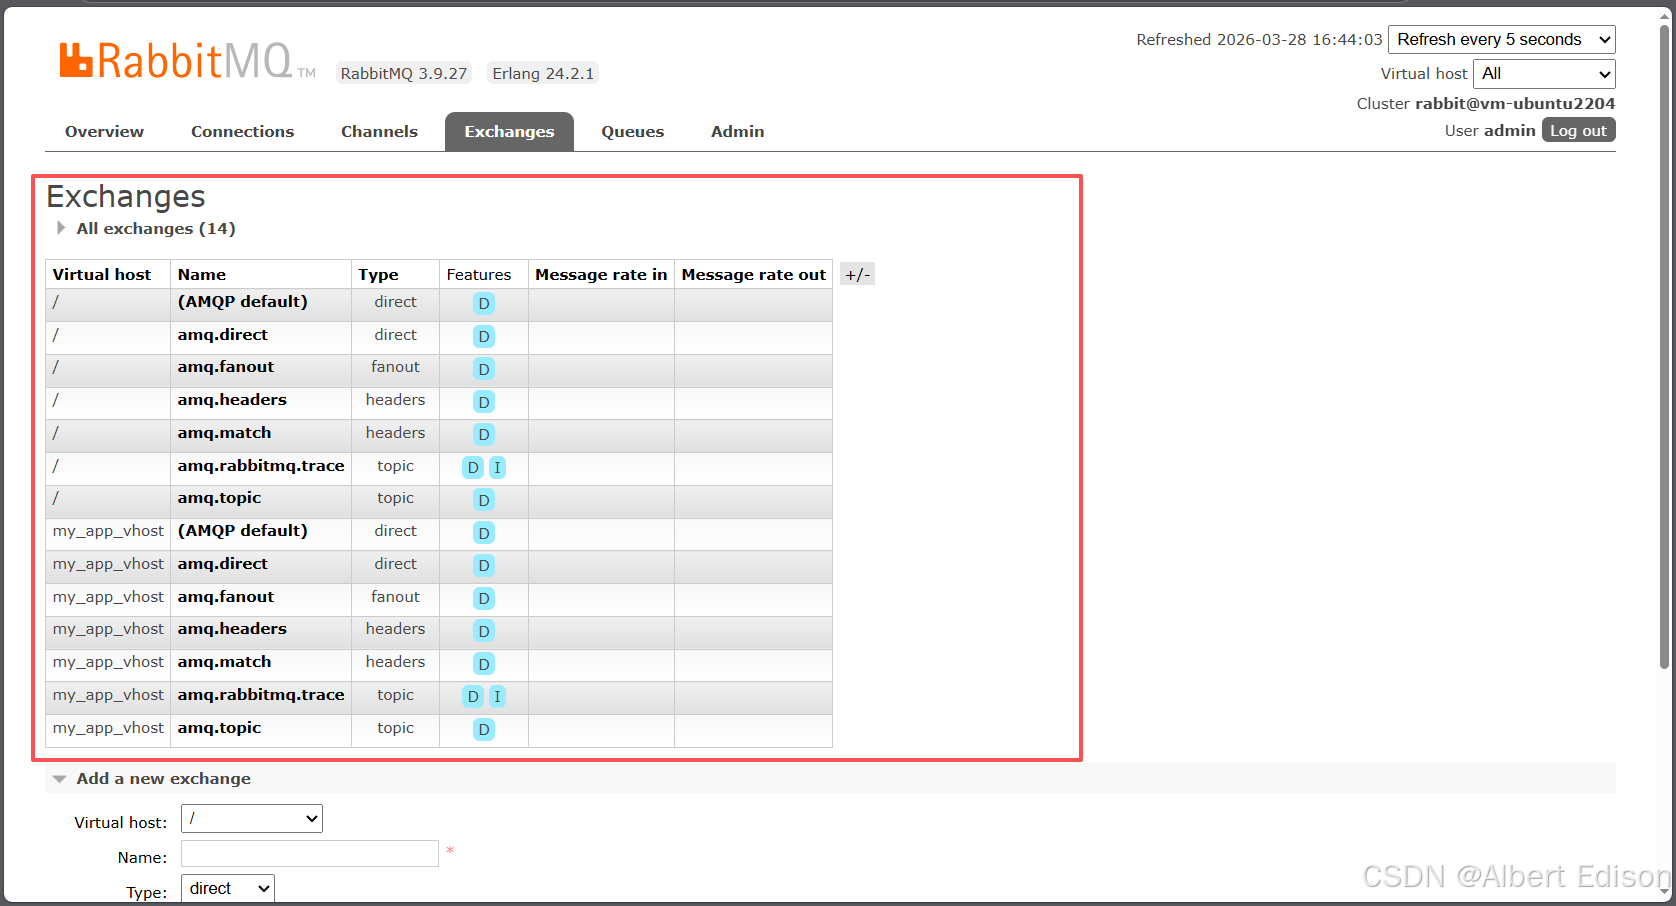Click the D badge for my_app_vhost amq.topic
Image resolution: width=1676 pixels, height=906 pixels.
(484, 729)
